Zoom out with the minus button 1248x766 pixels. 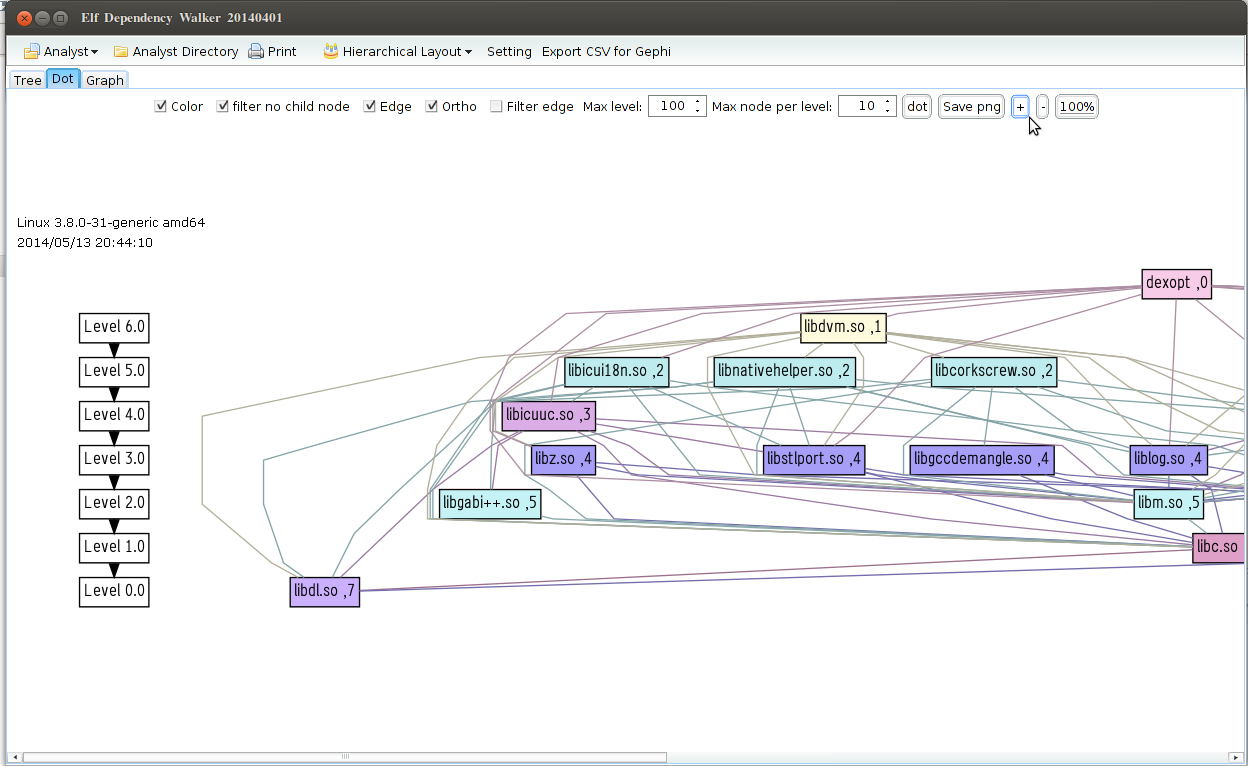tap(1042, 107)
